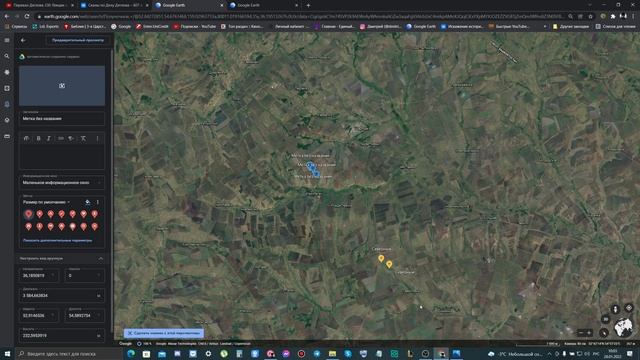Toggle bold in the description toolbar

(38, 139)
